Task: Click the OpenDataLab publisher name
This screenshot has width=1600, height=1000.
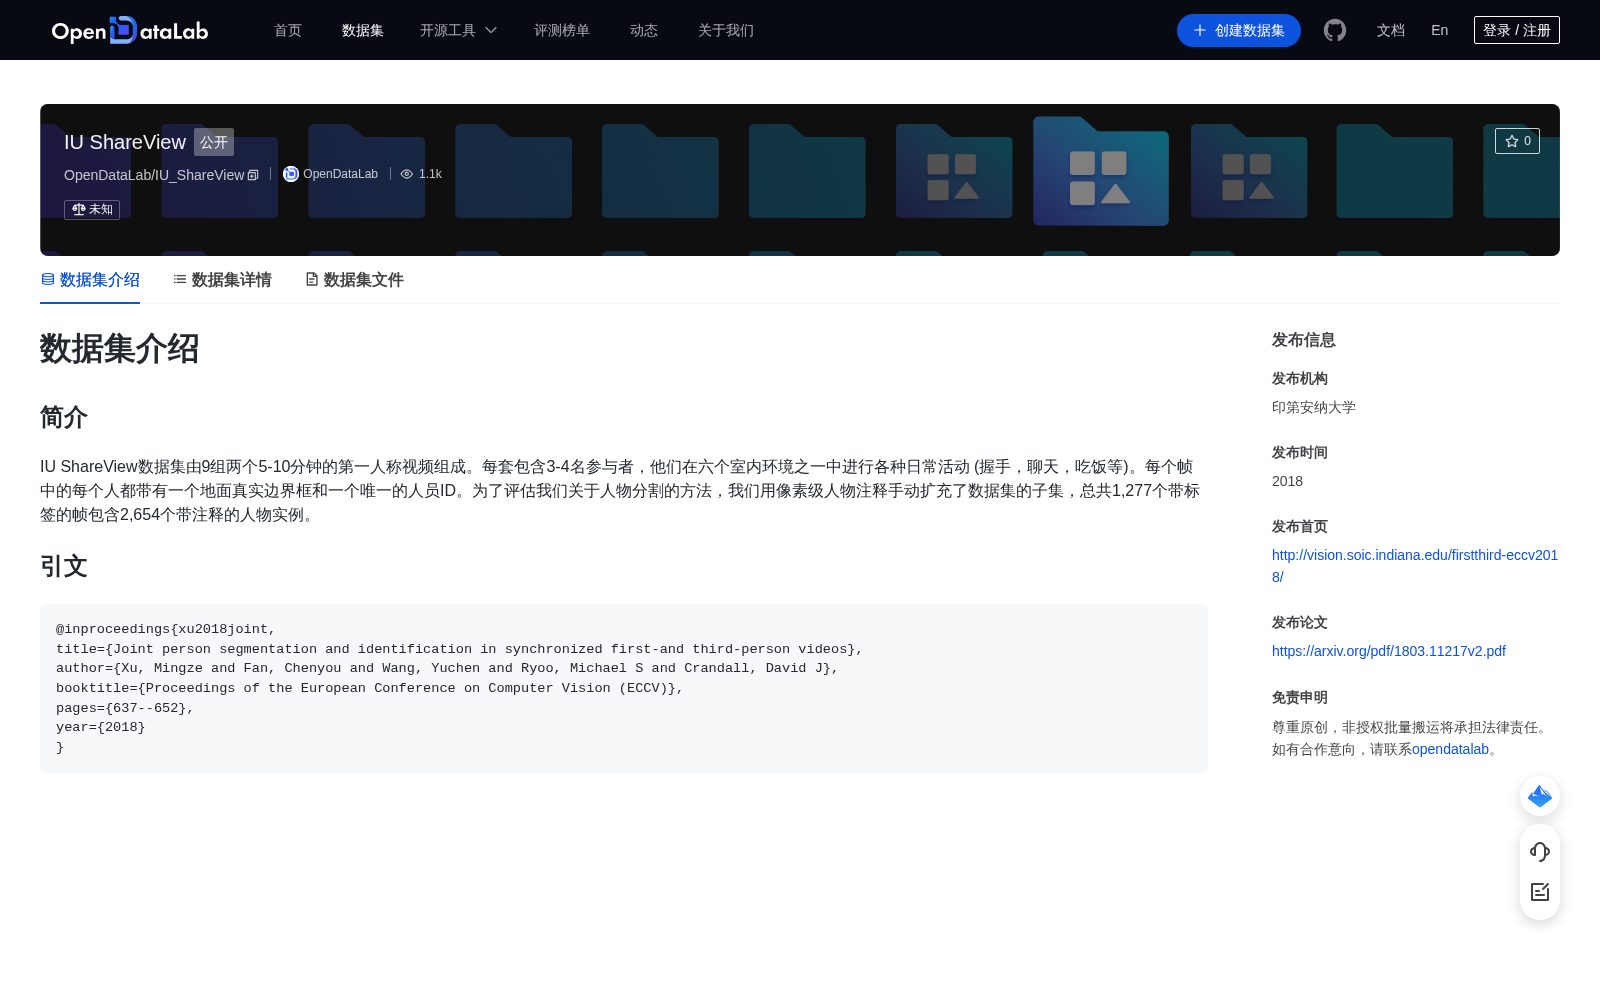Action: [340, 174]
